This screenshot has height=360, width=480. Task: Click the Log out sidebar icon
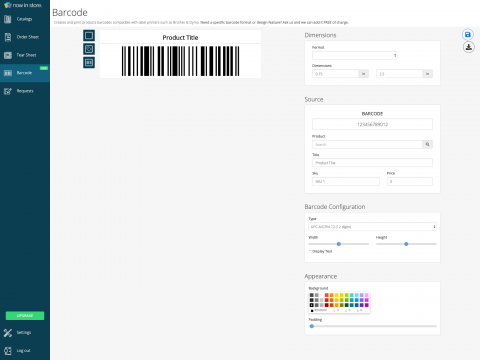point(8,350)
